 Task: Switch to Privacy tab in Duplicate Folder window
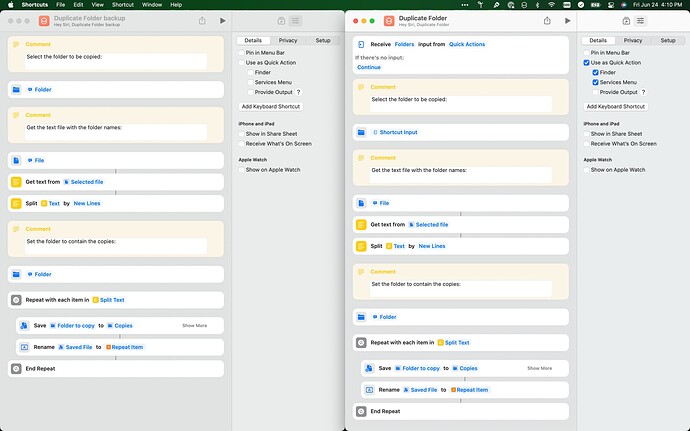[633, 41]
